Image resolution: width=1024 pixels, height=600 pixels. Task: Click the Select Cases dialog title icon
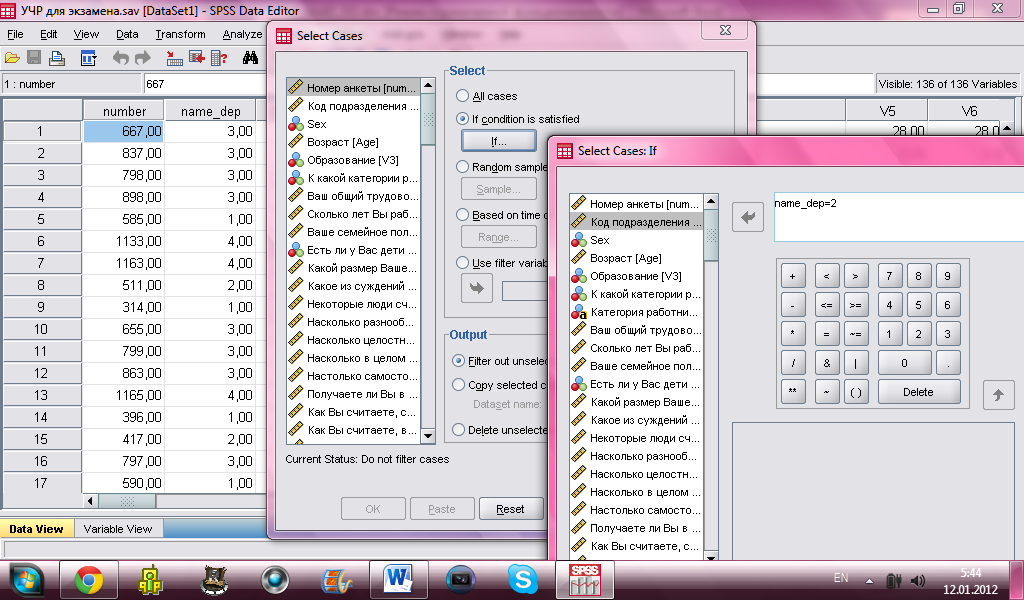[284, 36]
